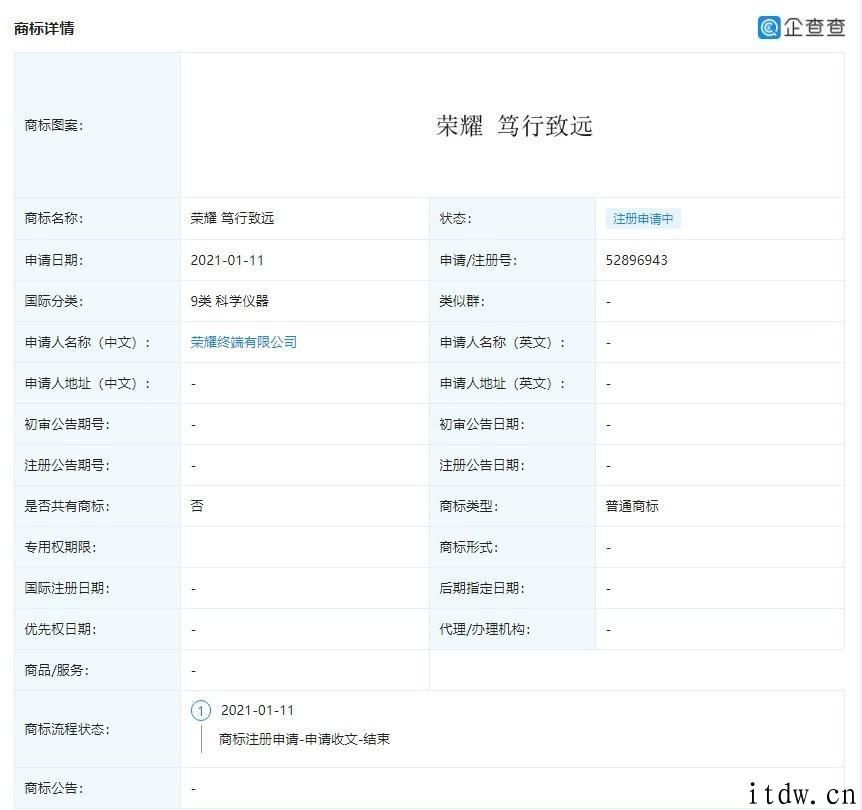The width and height of the screenshot is (862, 810).
Task: Select the 普通商标 trademark type value
Action: click(632, 506)
